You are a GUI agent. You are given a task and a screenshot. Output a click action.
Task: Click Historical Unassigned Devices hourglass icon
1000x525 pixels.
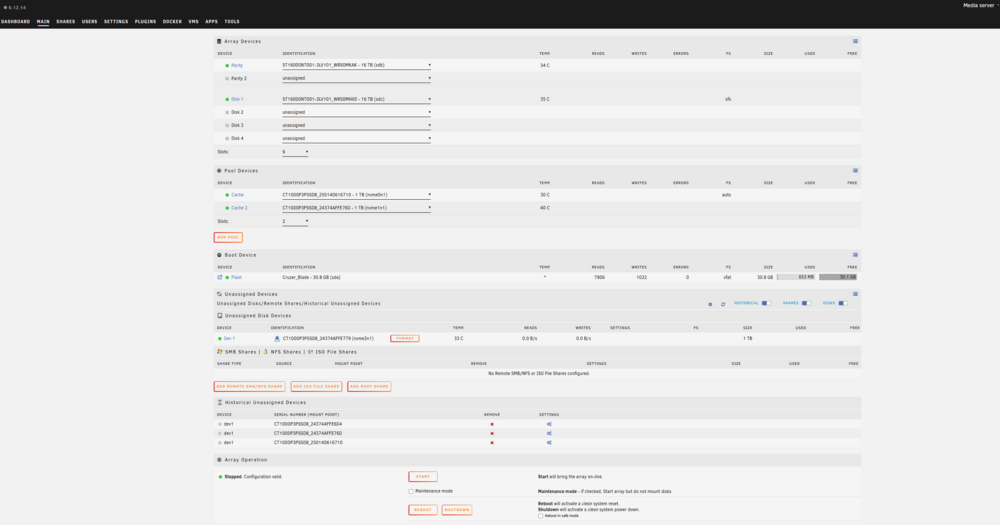[x=219, y=403]
